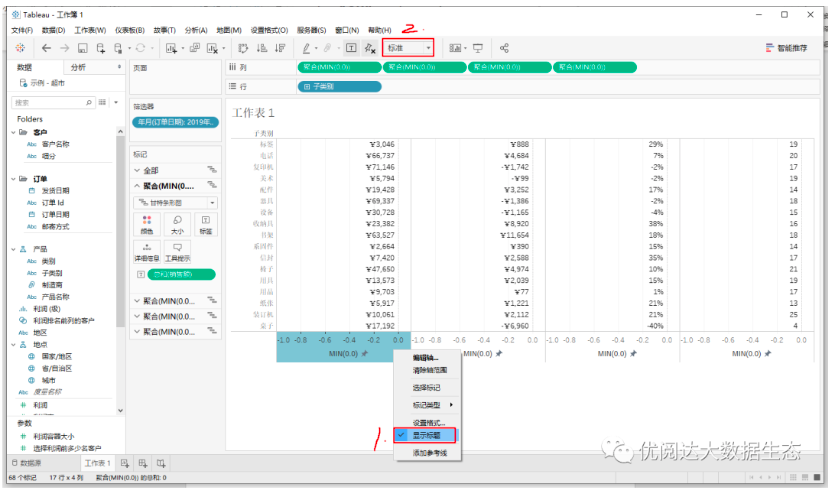Click the sort ascending toolbar icon
This screenshot has width=829, height=493.
click(262, 48)
